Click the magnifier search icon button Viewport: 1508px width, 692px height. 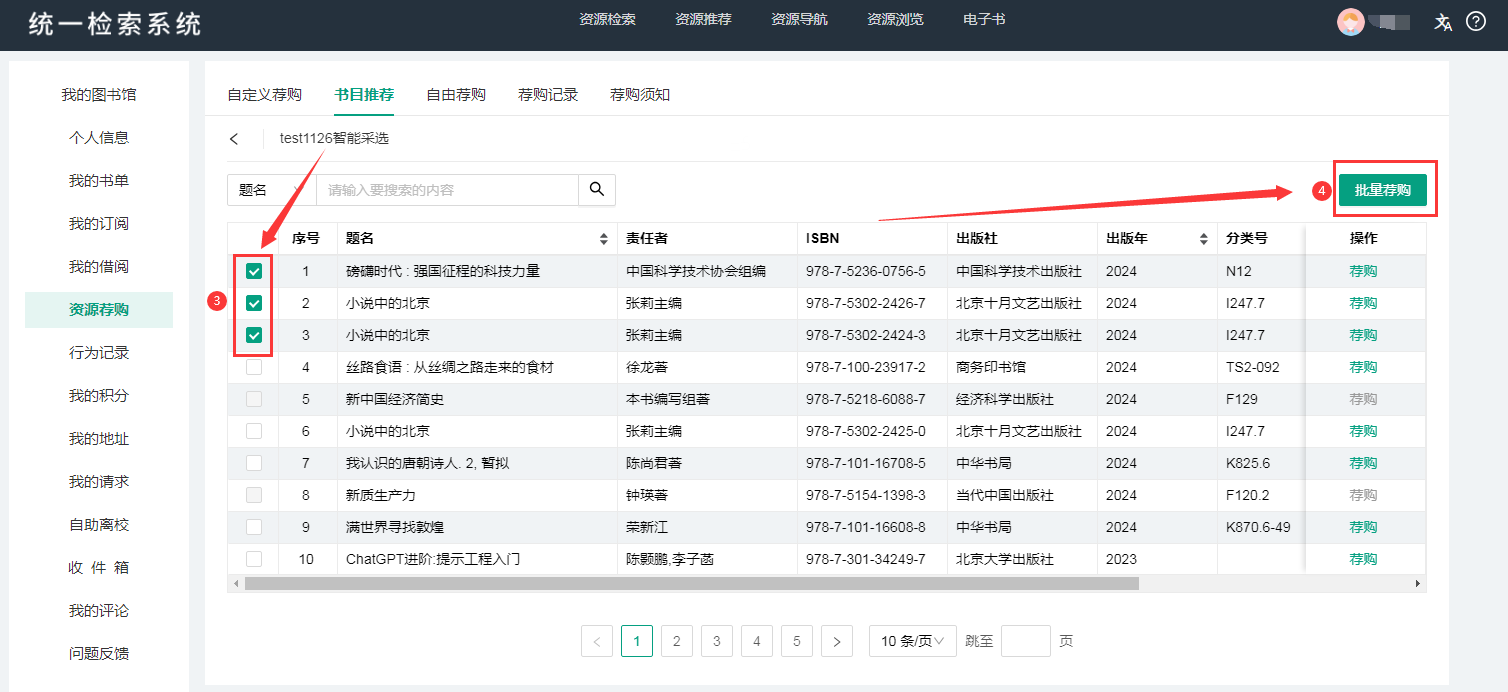click(x=597, y=190)
